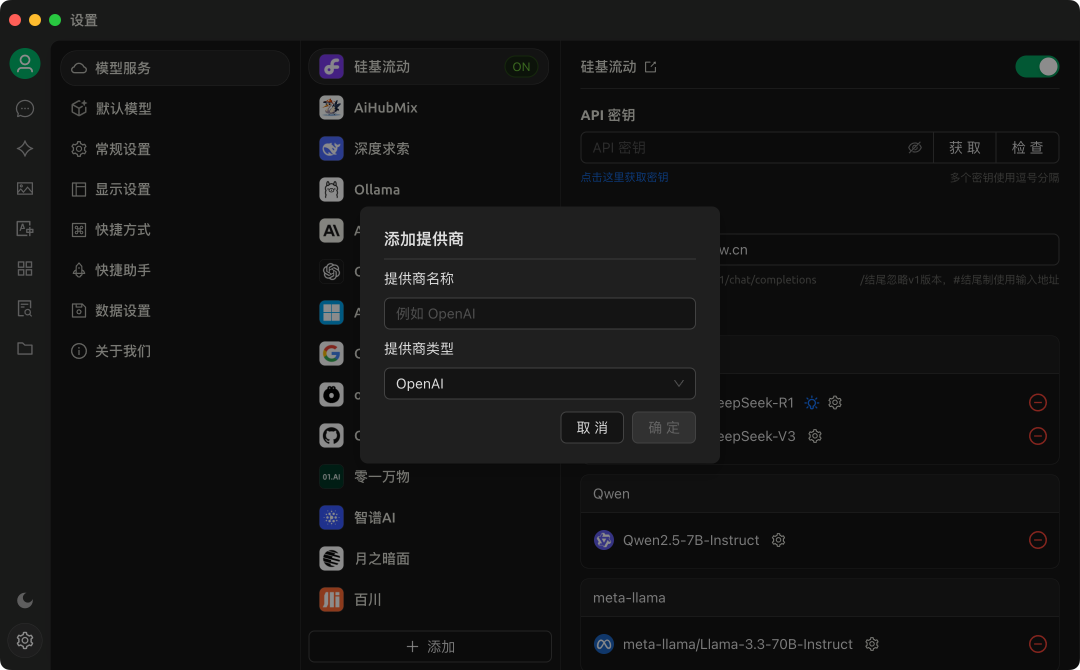
Task: Select 智谱AI provider in list
Action: [x=428, y=518]
